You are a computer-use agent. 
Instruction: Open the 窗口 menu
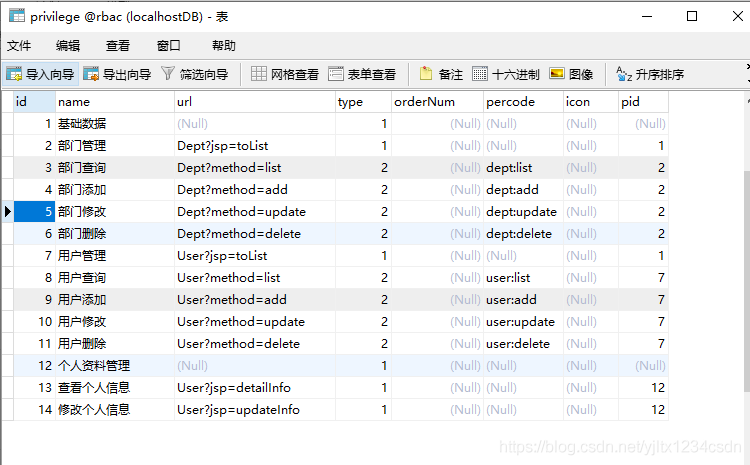click(168, 45)
